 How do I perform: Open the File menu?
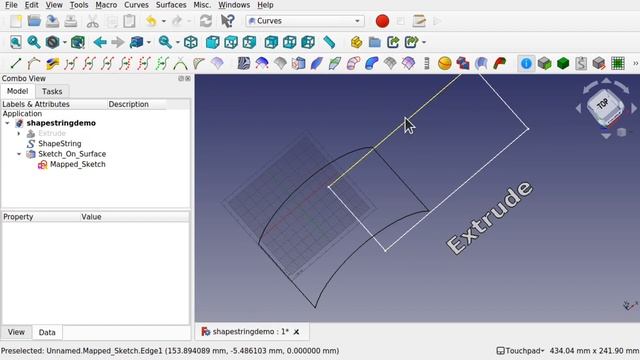tap(11, 5)
